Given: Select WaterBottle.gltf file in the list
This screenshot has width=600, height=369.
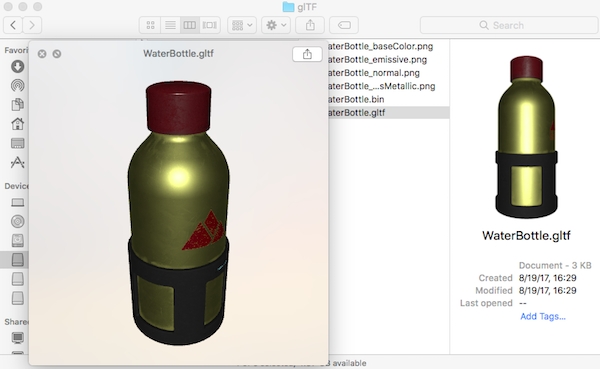Looking at the screenshot, I should (388, 113).
